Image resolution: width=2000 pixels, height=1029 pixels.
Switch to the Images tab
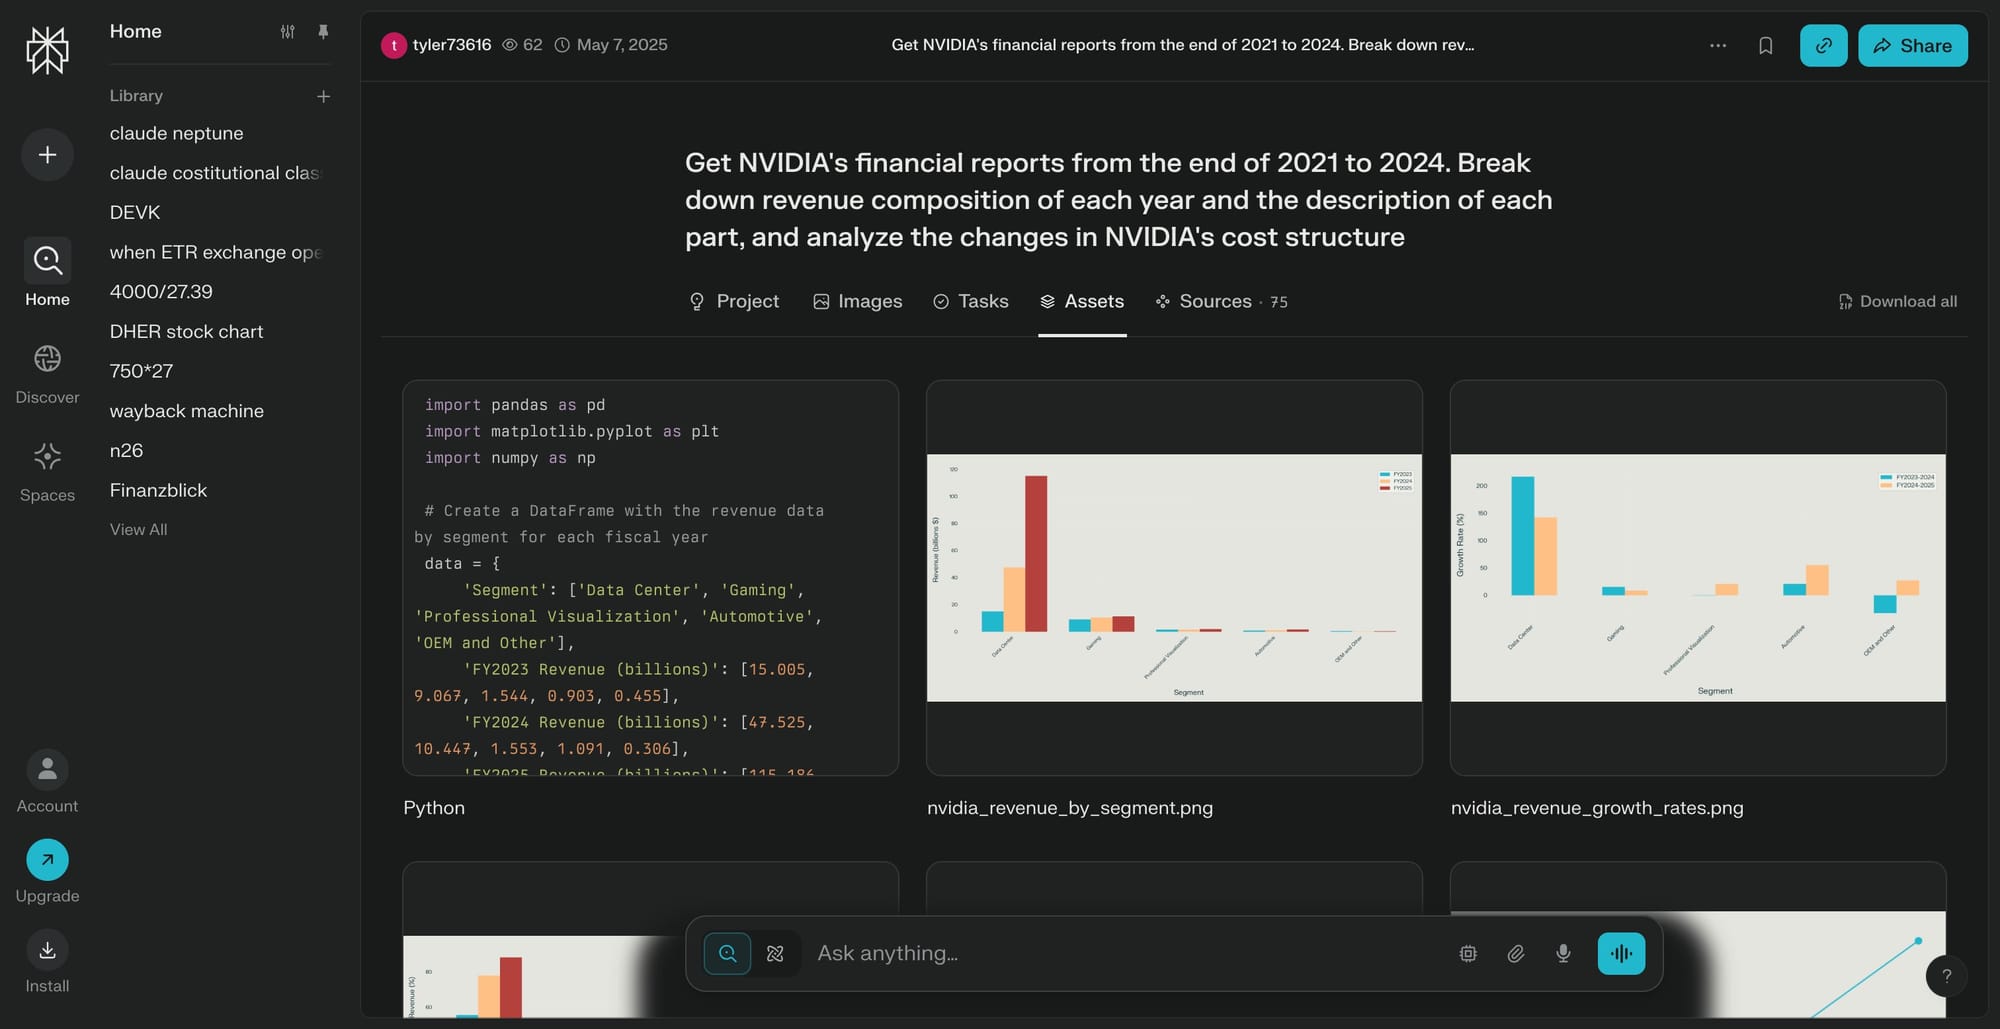(857, 301)
